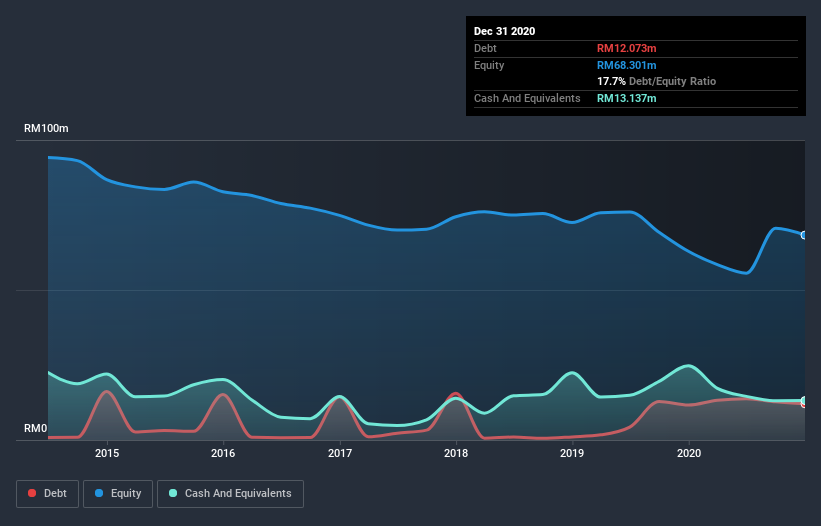The width and height of the screenshot is (821, 526).
Task: Click Cash And Equivalents label in tooltip
Action: click(x=527, y=98)
